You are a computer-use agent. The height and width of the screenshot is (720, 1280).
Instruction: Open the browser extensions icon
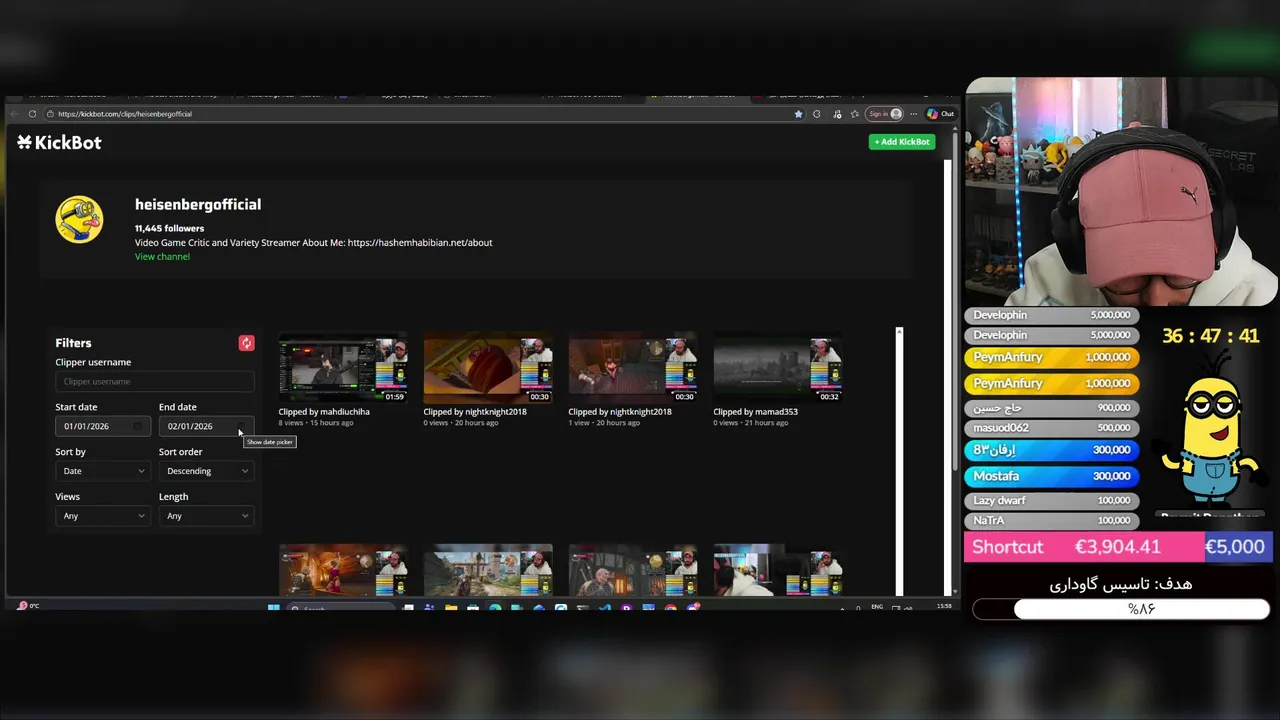(x=817, y=114)
